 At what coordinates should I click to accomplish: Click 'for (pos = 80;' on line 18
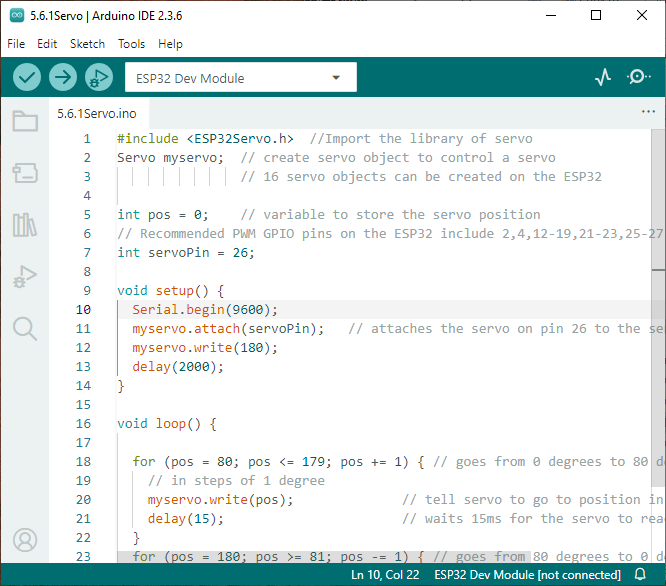click(x=186, y=462)
